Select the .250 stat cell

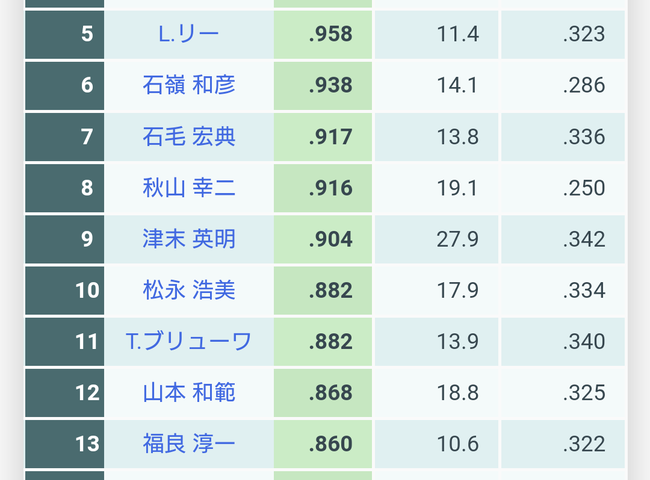click(584, 187)
